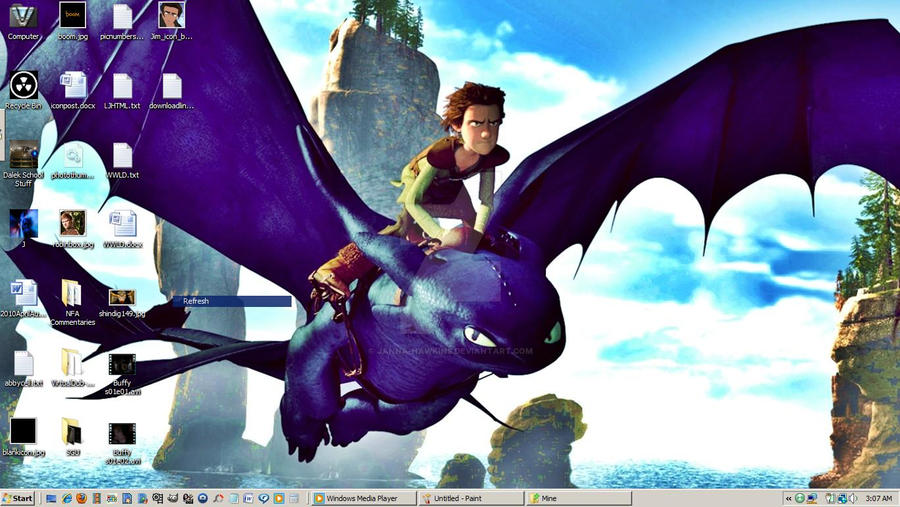
Task: Click the green circle system tray icon
Action: pyautogui.click(x=800, y=498)
